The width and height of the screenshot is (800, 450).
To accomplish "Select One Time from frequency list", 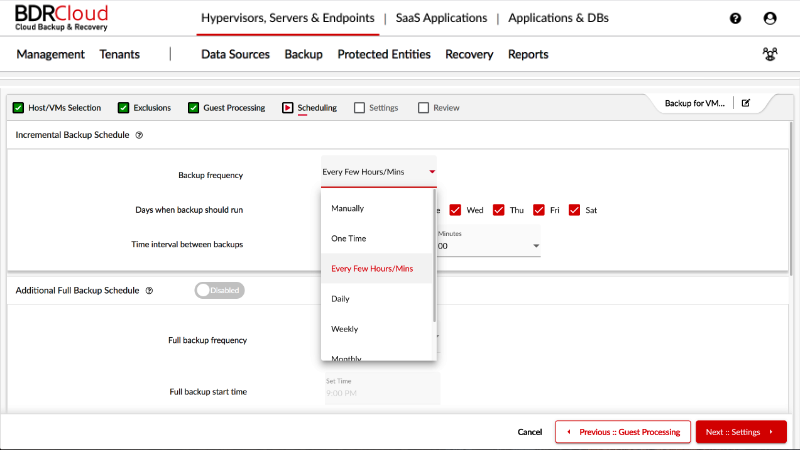I will [377, 238].
